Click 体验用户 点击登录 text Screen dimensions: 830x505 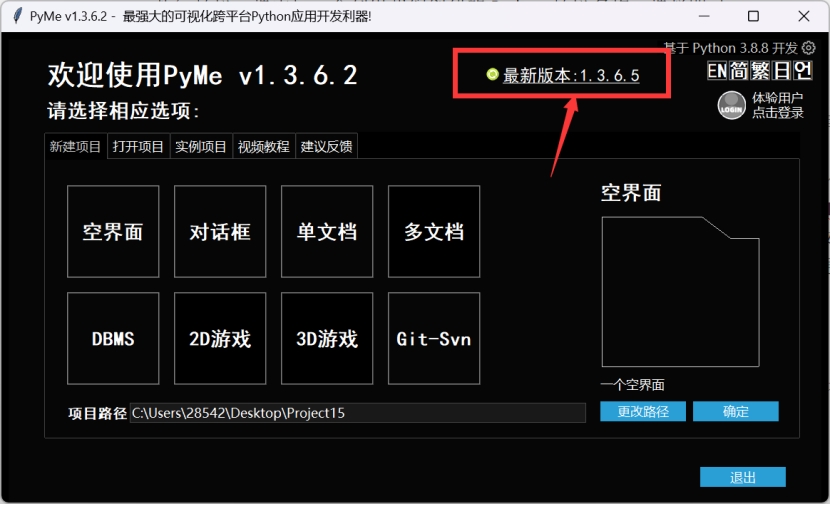coord(778,105)
